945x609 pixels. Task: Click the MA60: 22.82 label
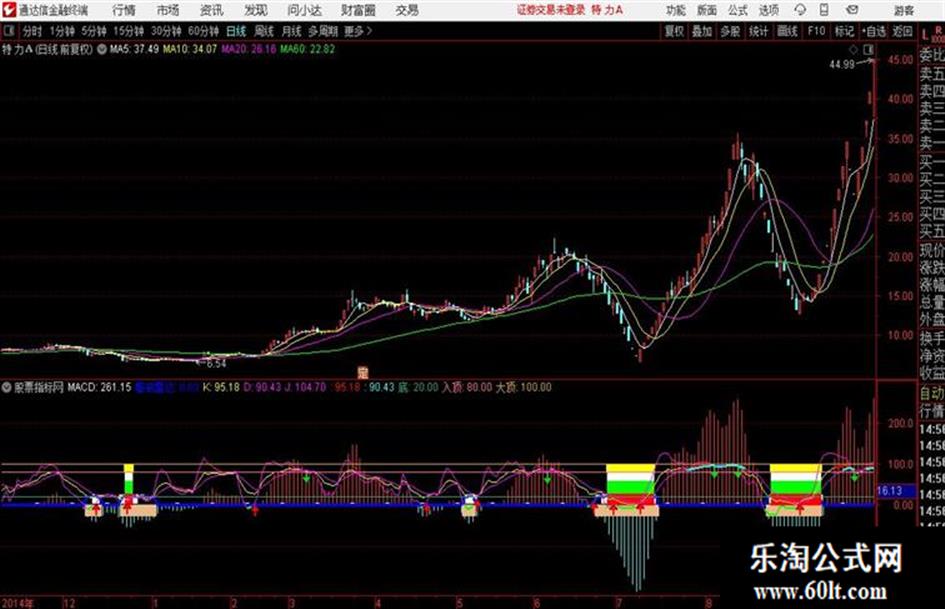[x=307, y=49]
